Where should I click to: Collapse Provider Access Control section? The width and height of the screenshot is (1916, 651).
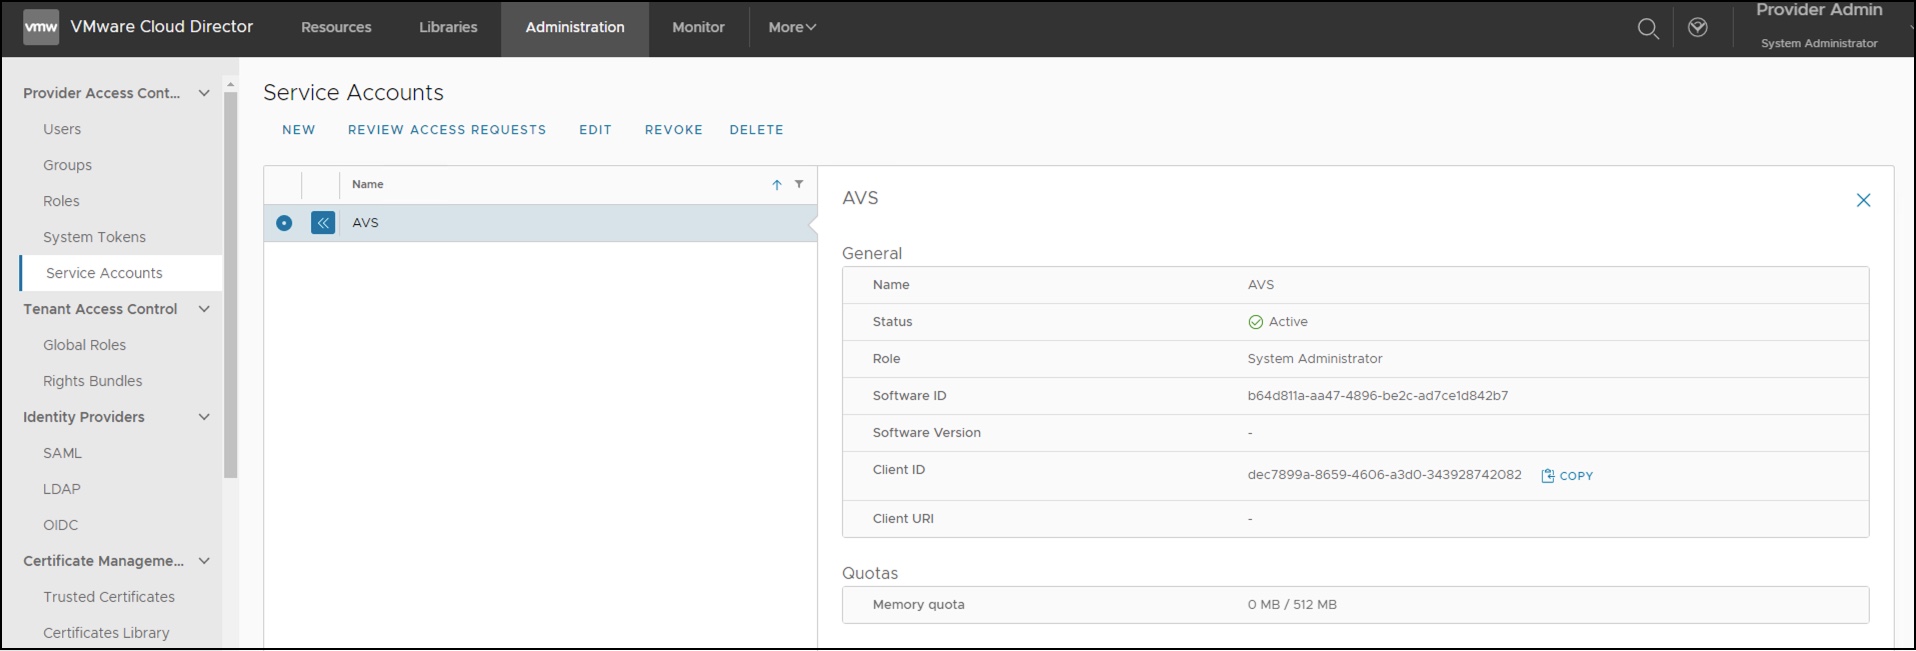[204, 93]
